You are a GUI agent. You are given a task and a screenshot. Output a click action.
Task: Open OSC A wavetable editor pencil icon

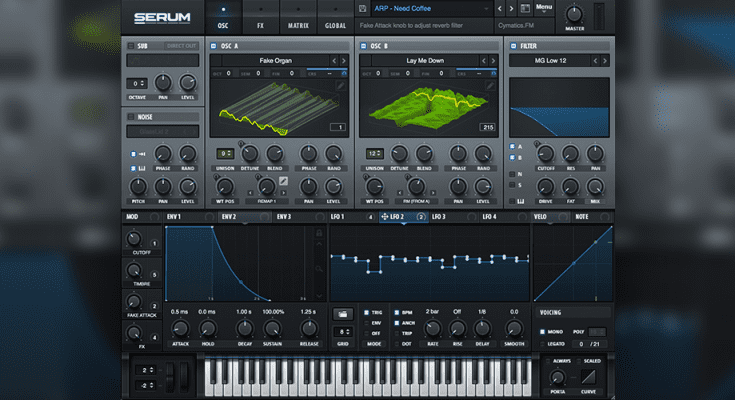coord(340,85)
